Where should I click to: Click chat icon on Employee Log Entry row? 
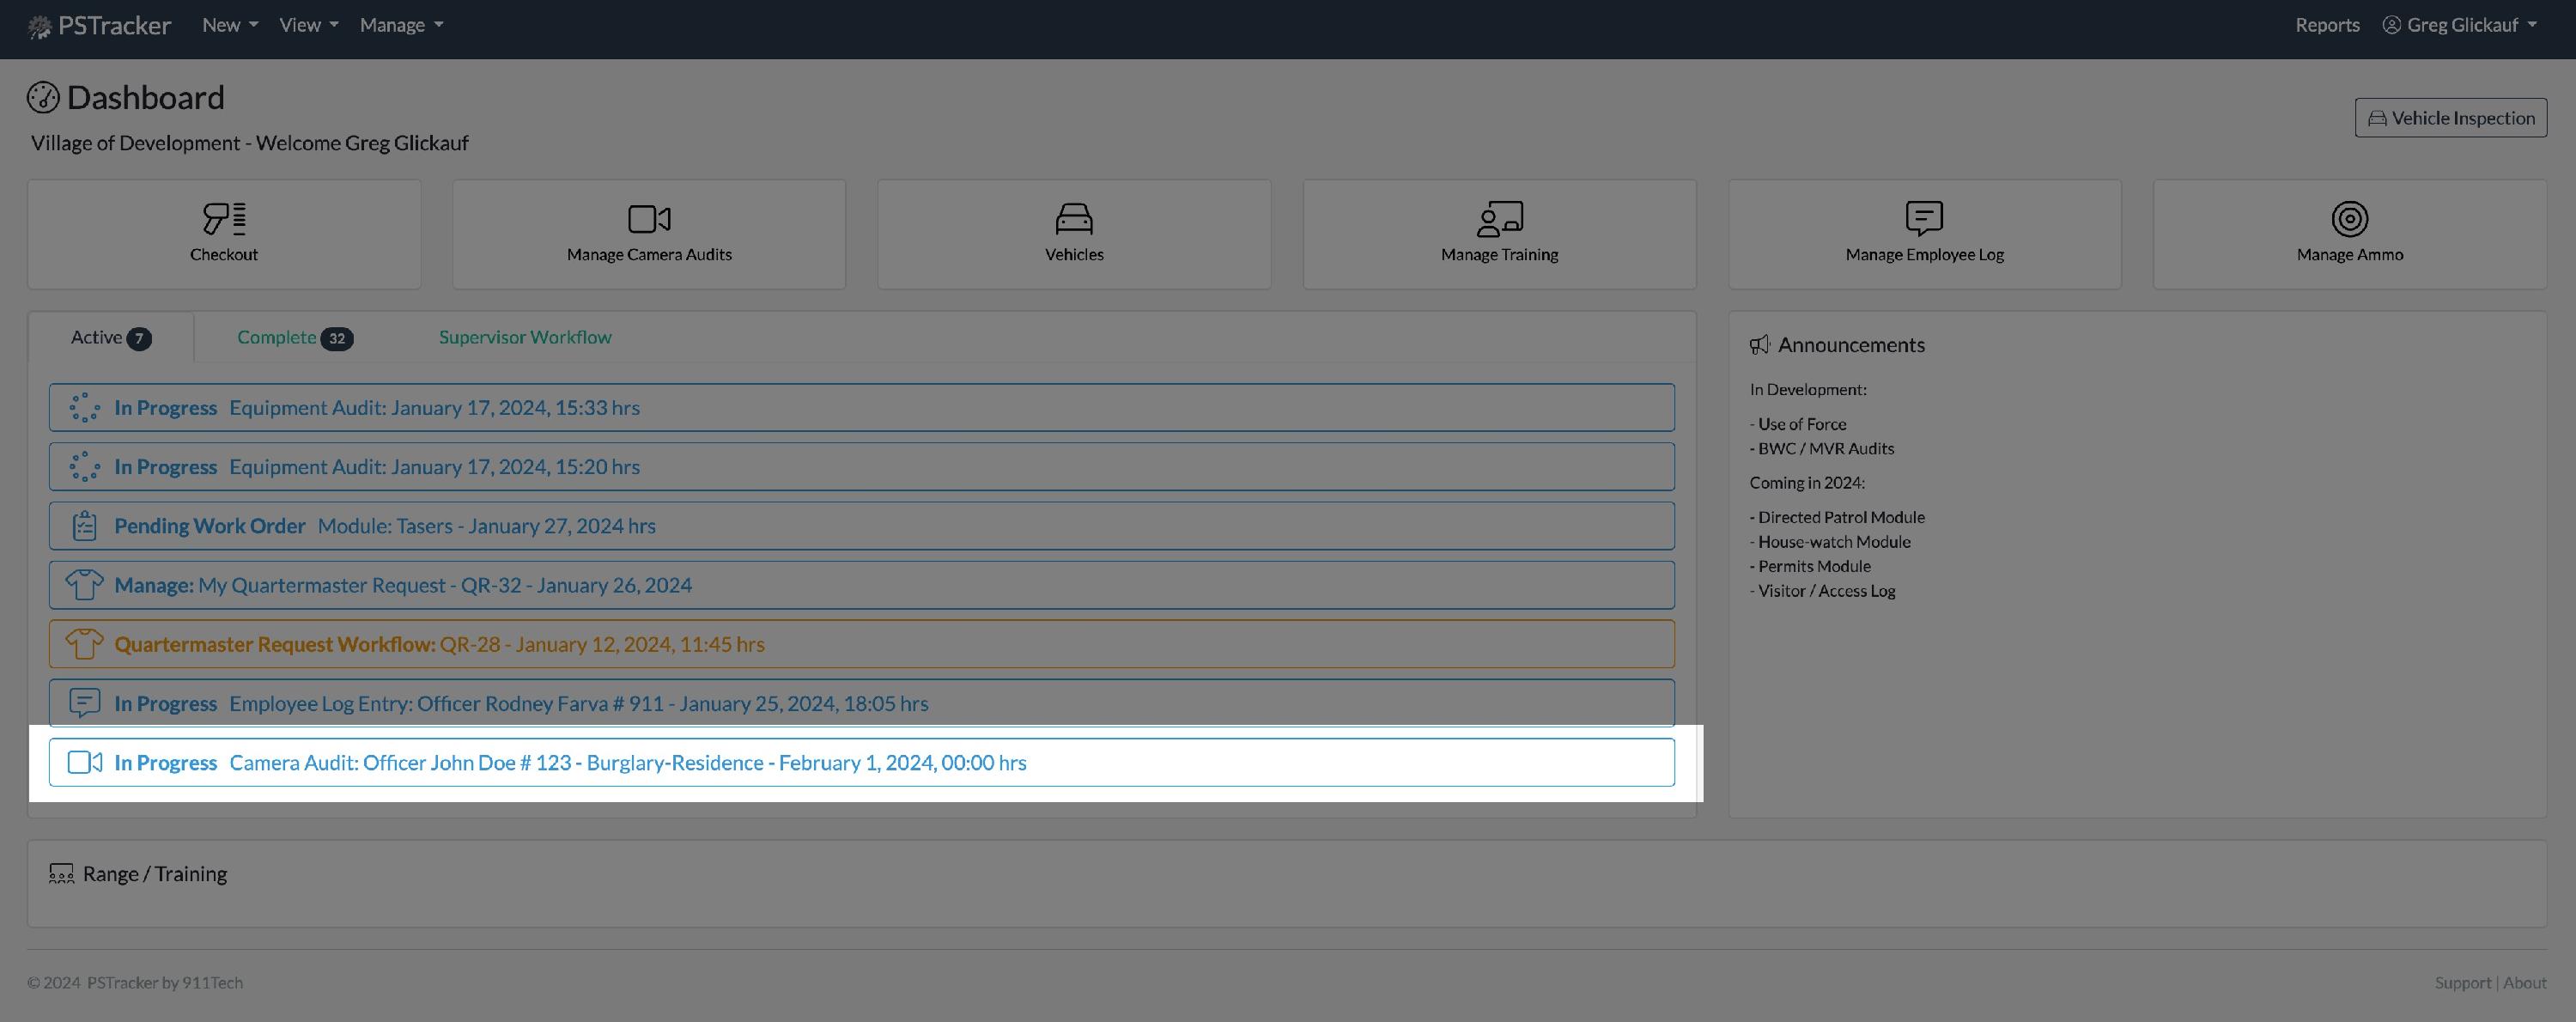coord(85,702)
